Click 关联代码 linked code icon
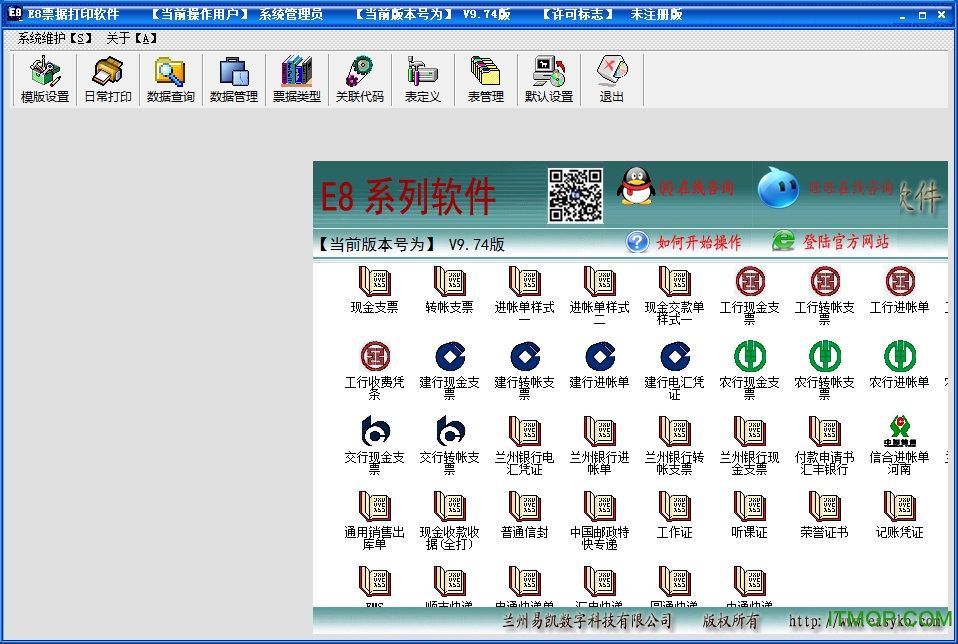958x644 pixels. pos(359,80)
